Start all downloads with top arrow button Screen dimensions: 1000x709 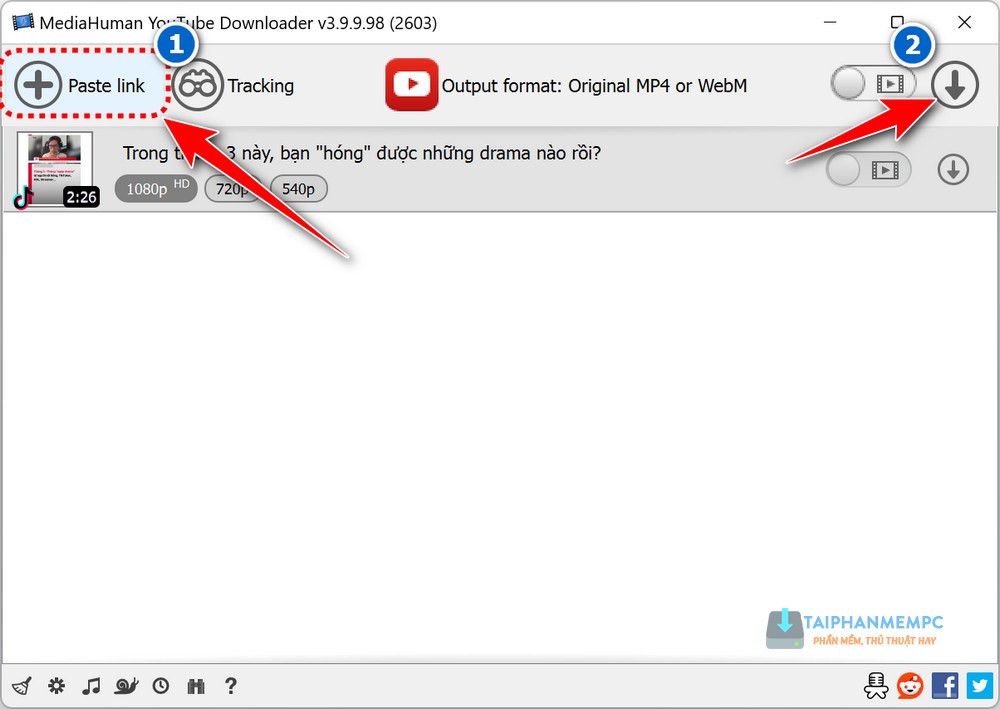(x=955, y=87)
